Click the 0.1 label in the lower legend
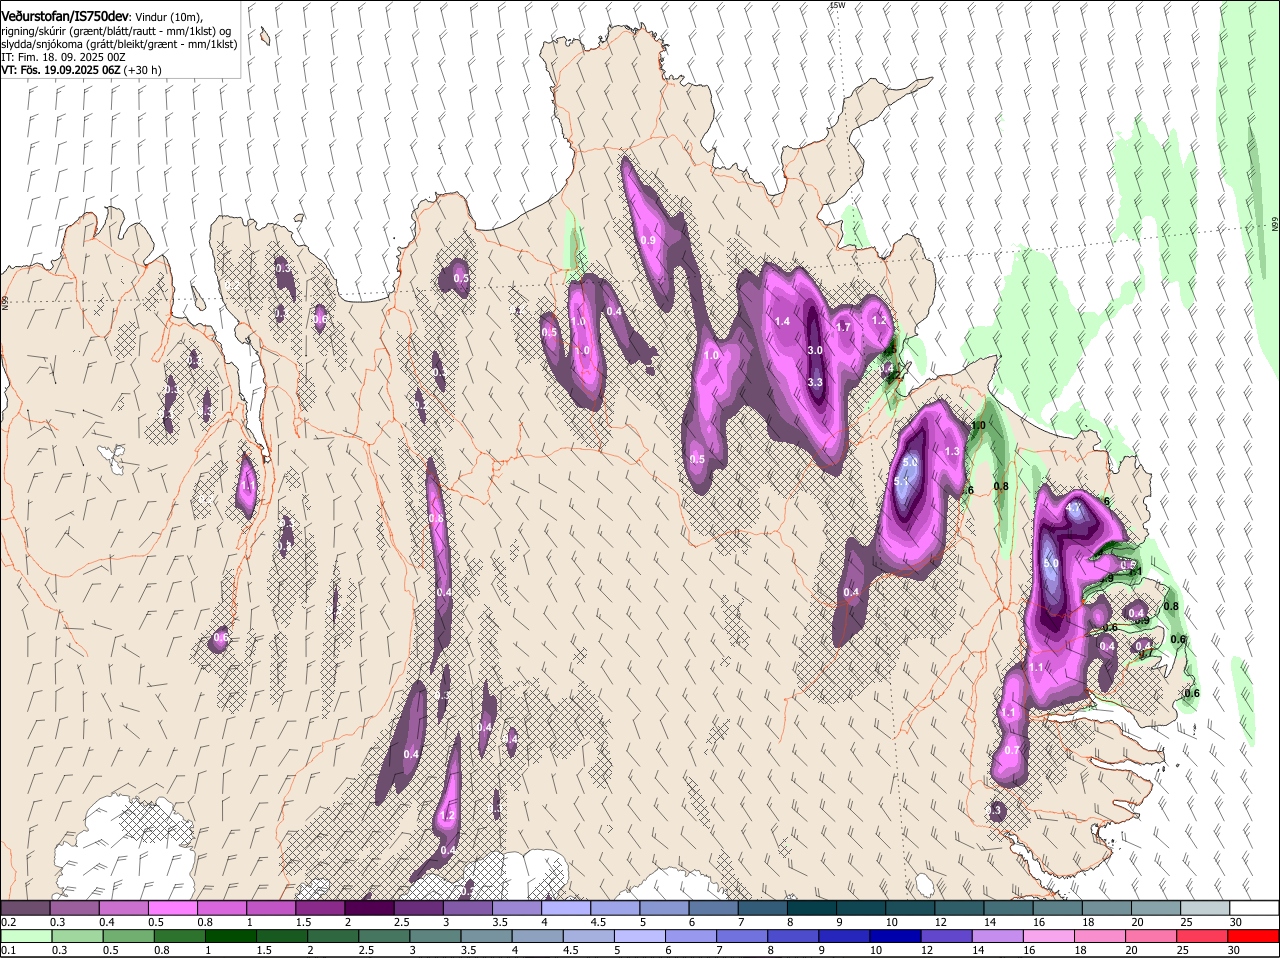 pos(8,950)
